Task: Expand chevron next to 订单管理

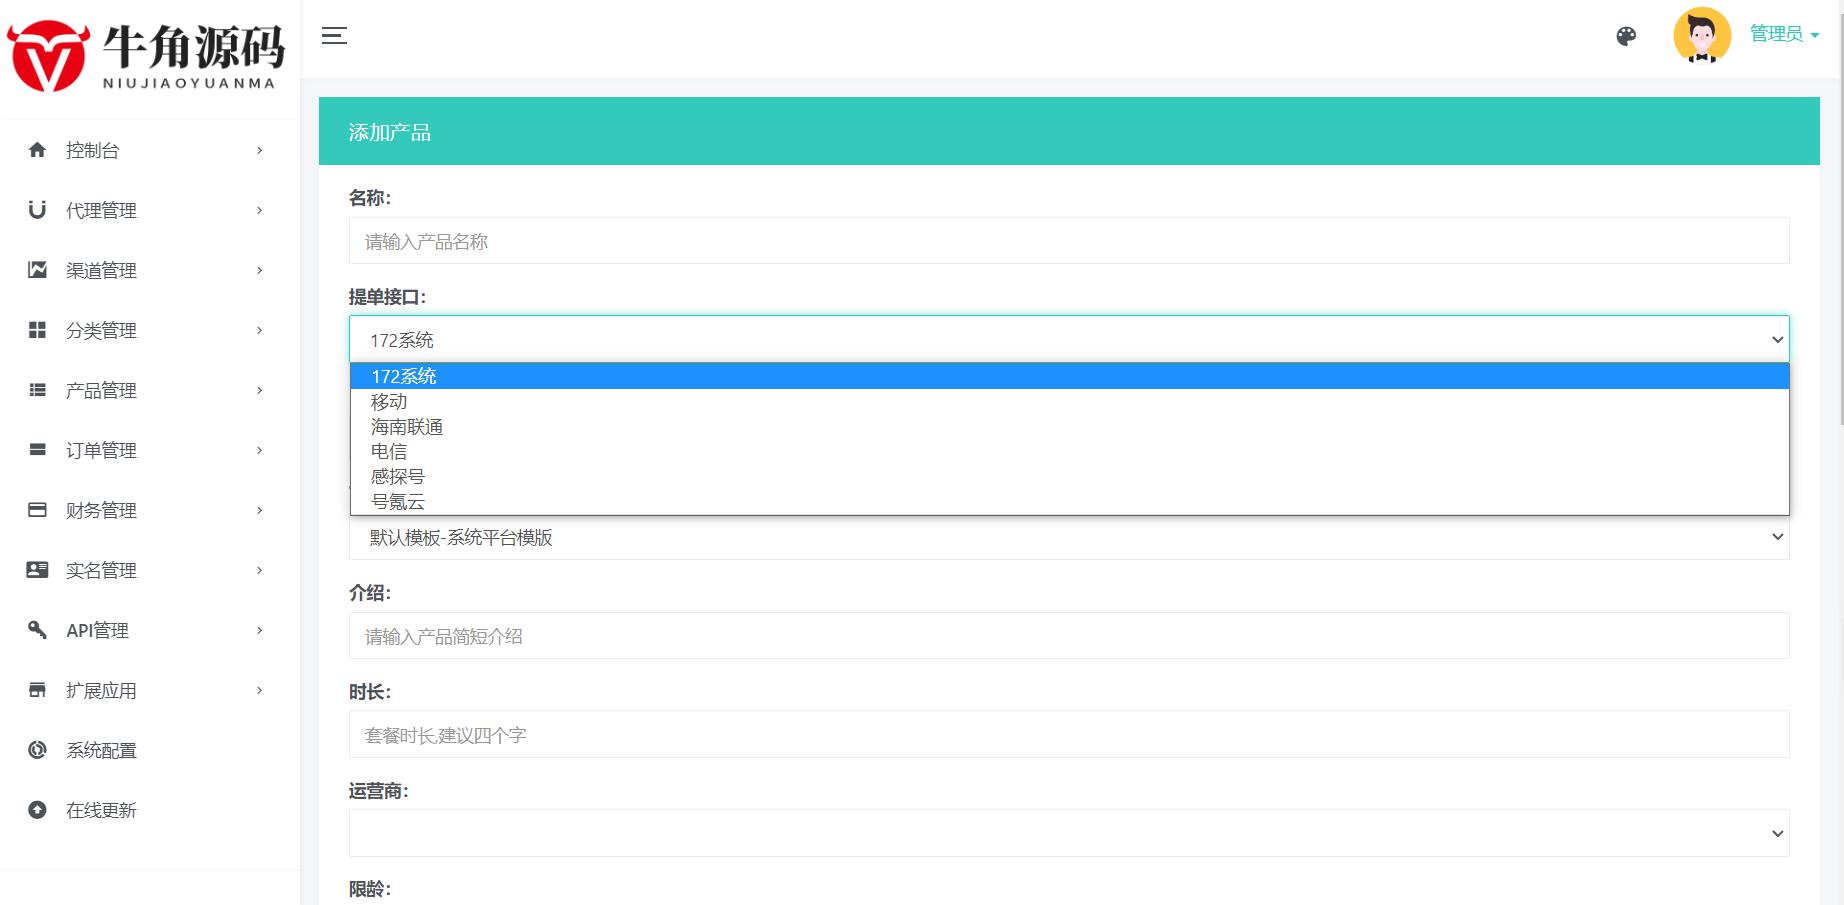Action: pyautogui.click(x=260, y=450)
